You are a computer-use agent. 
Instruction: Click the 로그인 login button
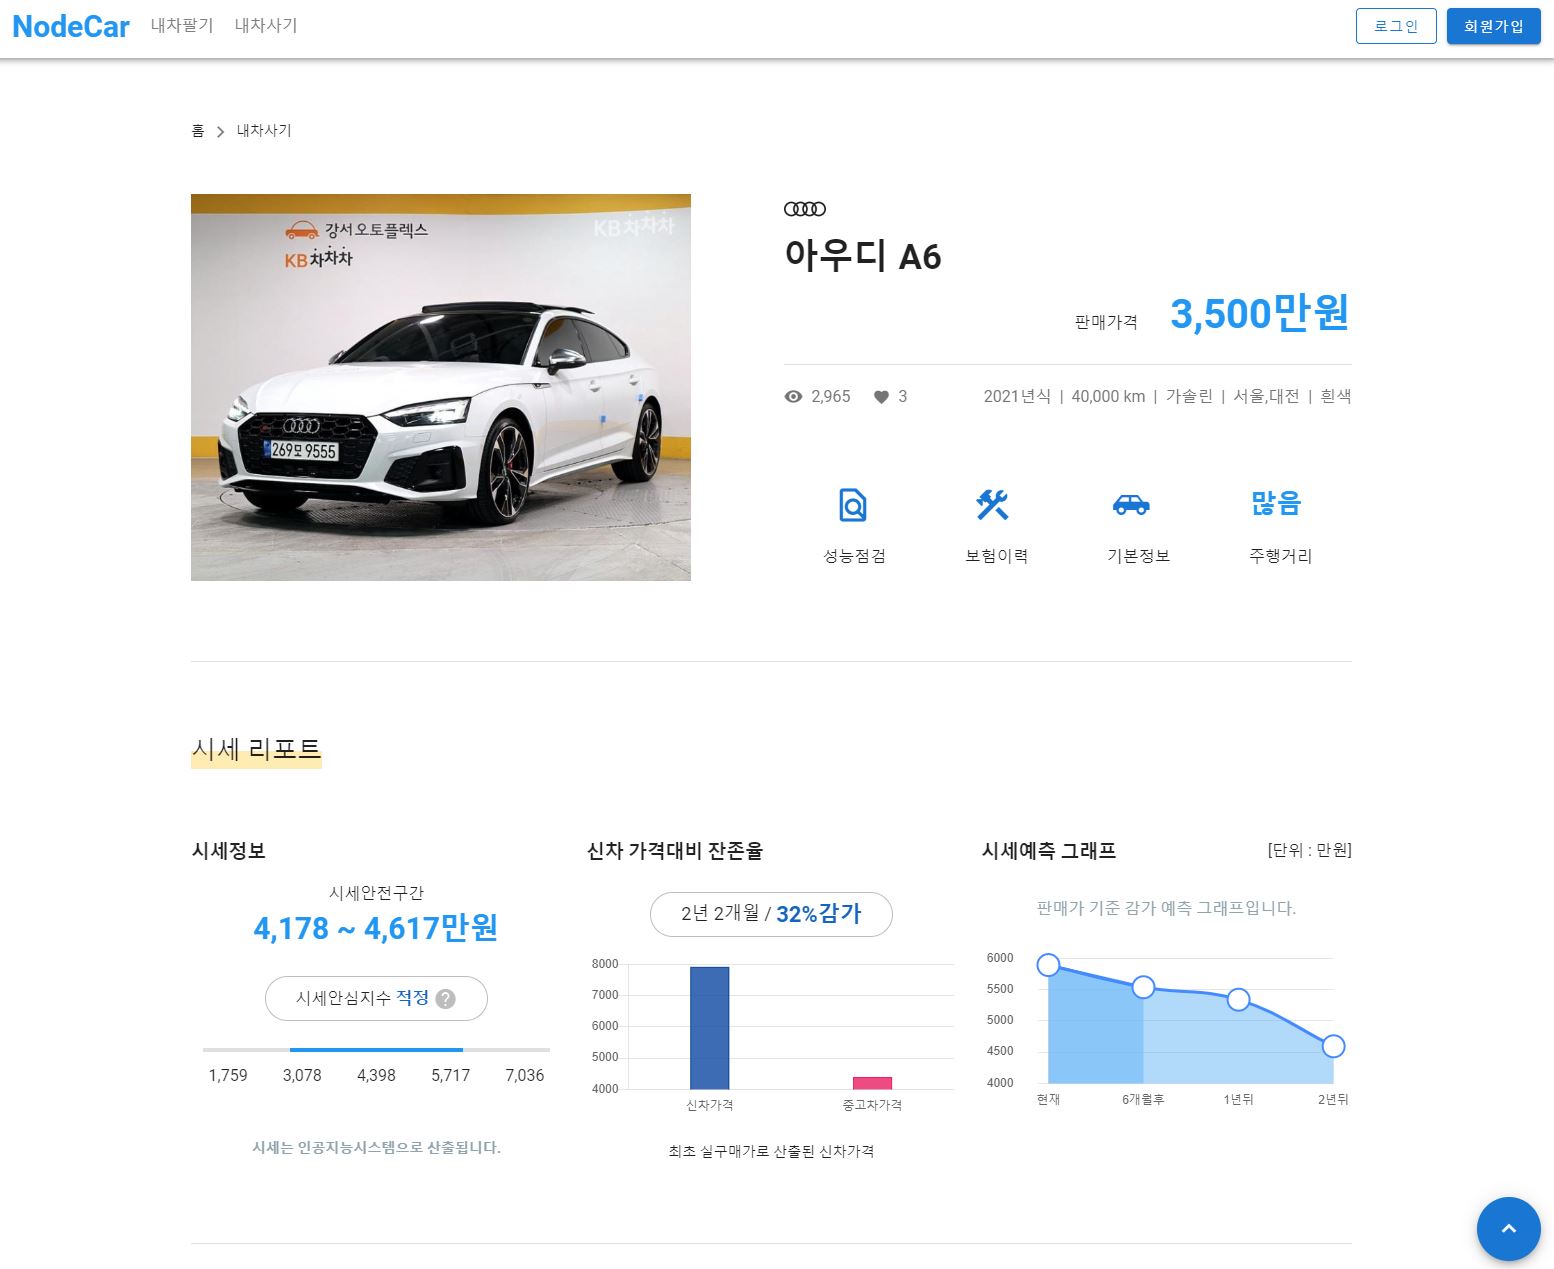(1396, 26)
